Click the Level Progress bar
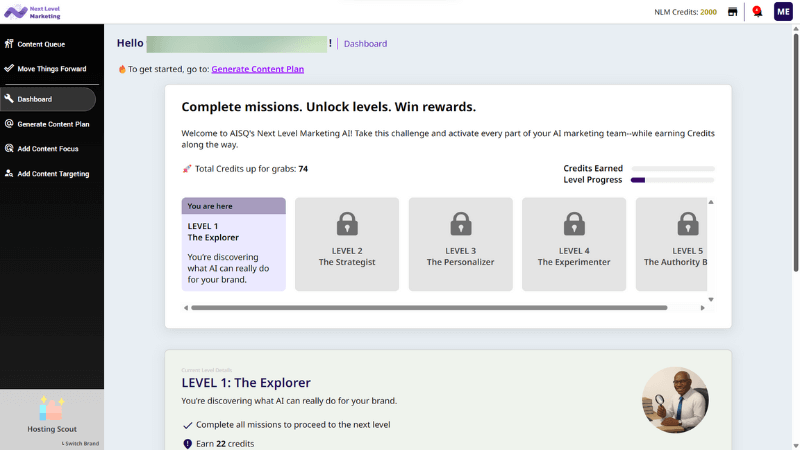Screen dimensions: 800x450 click(x=672, y=180)
